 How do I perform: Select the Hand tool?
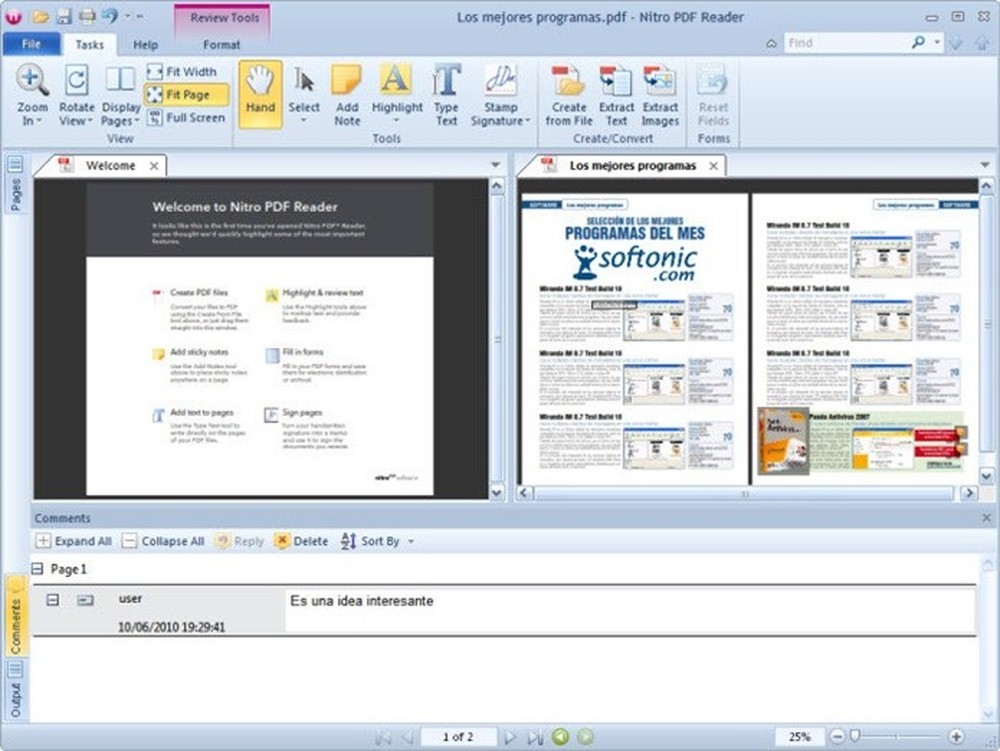point(260,95)
